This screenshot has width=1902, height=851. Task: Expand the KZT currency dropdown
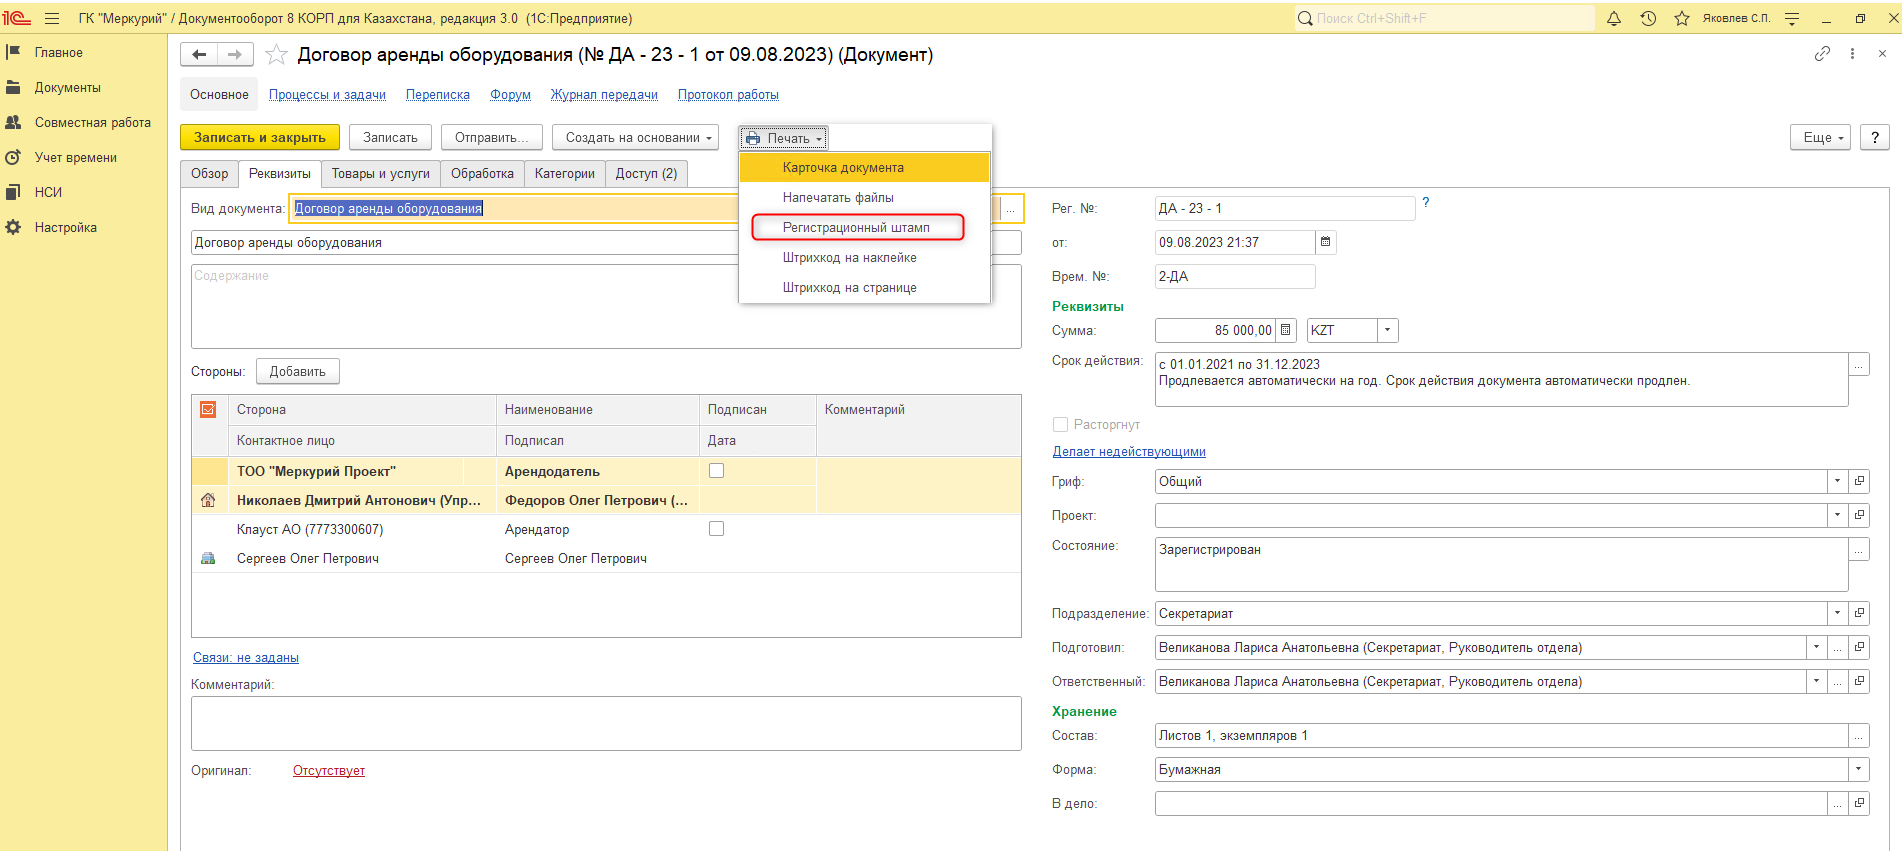[1387, 330]
